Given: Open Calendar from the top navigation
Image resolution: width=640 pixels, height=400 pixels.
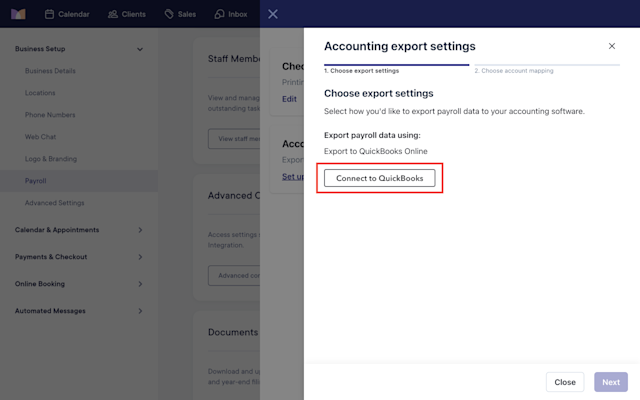Looking at the screenshot, I should coord(67,14).
